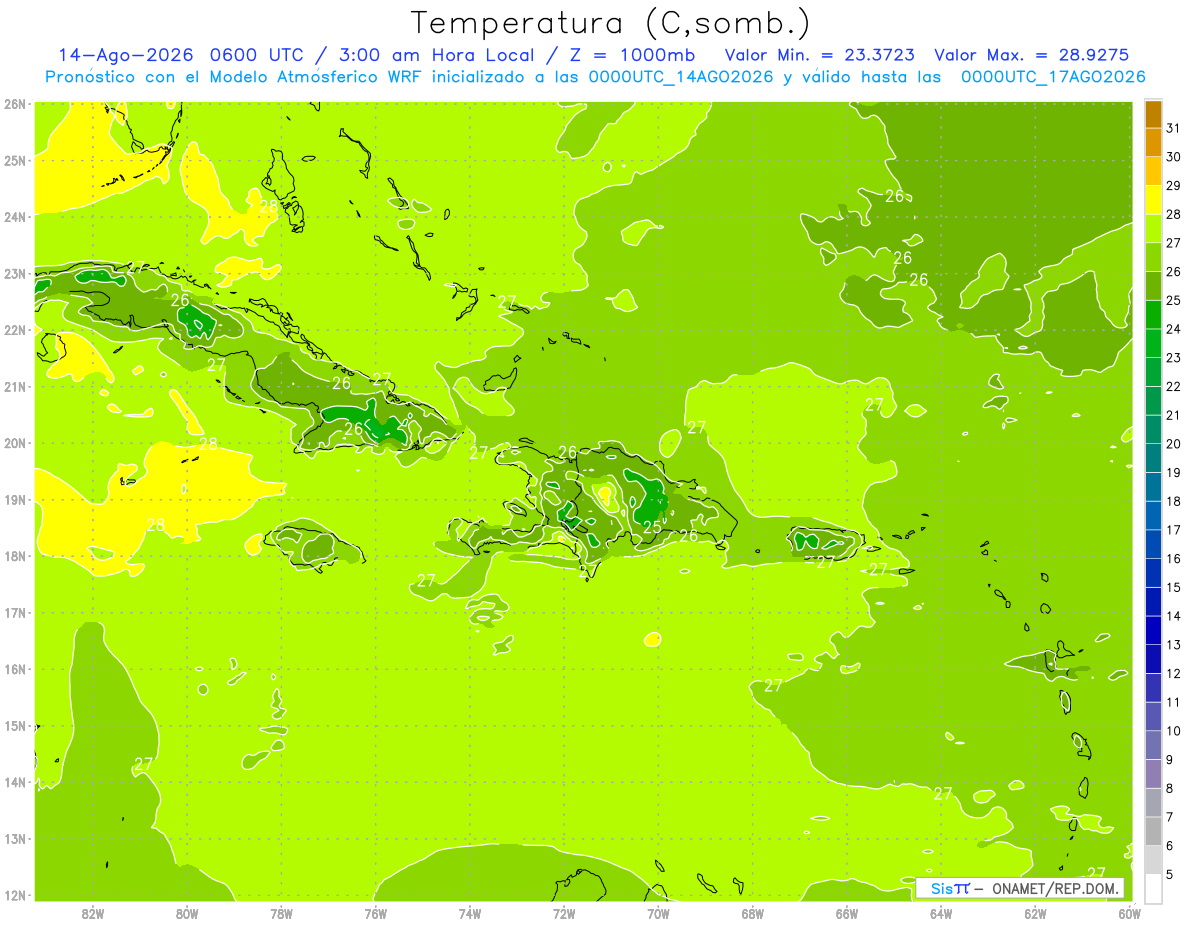Click the colorbar label '5'
Screen dimensions: 1200x927
click(x=1170, y=874)
